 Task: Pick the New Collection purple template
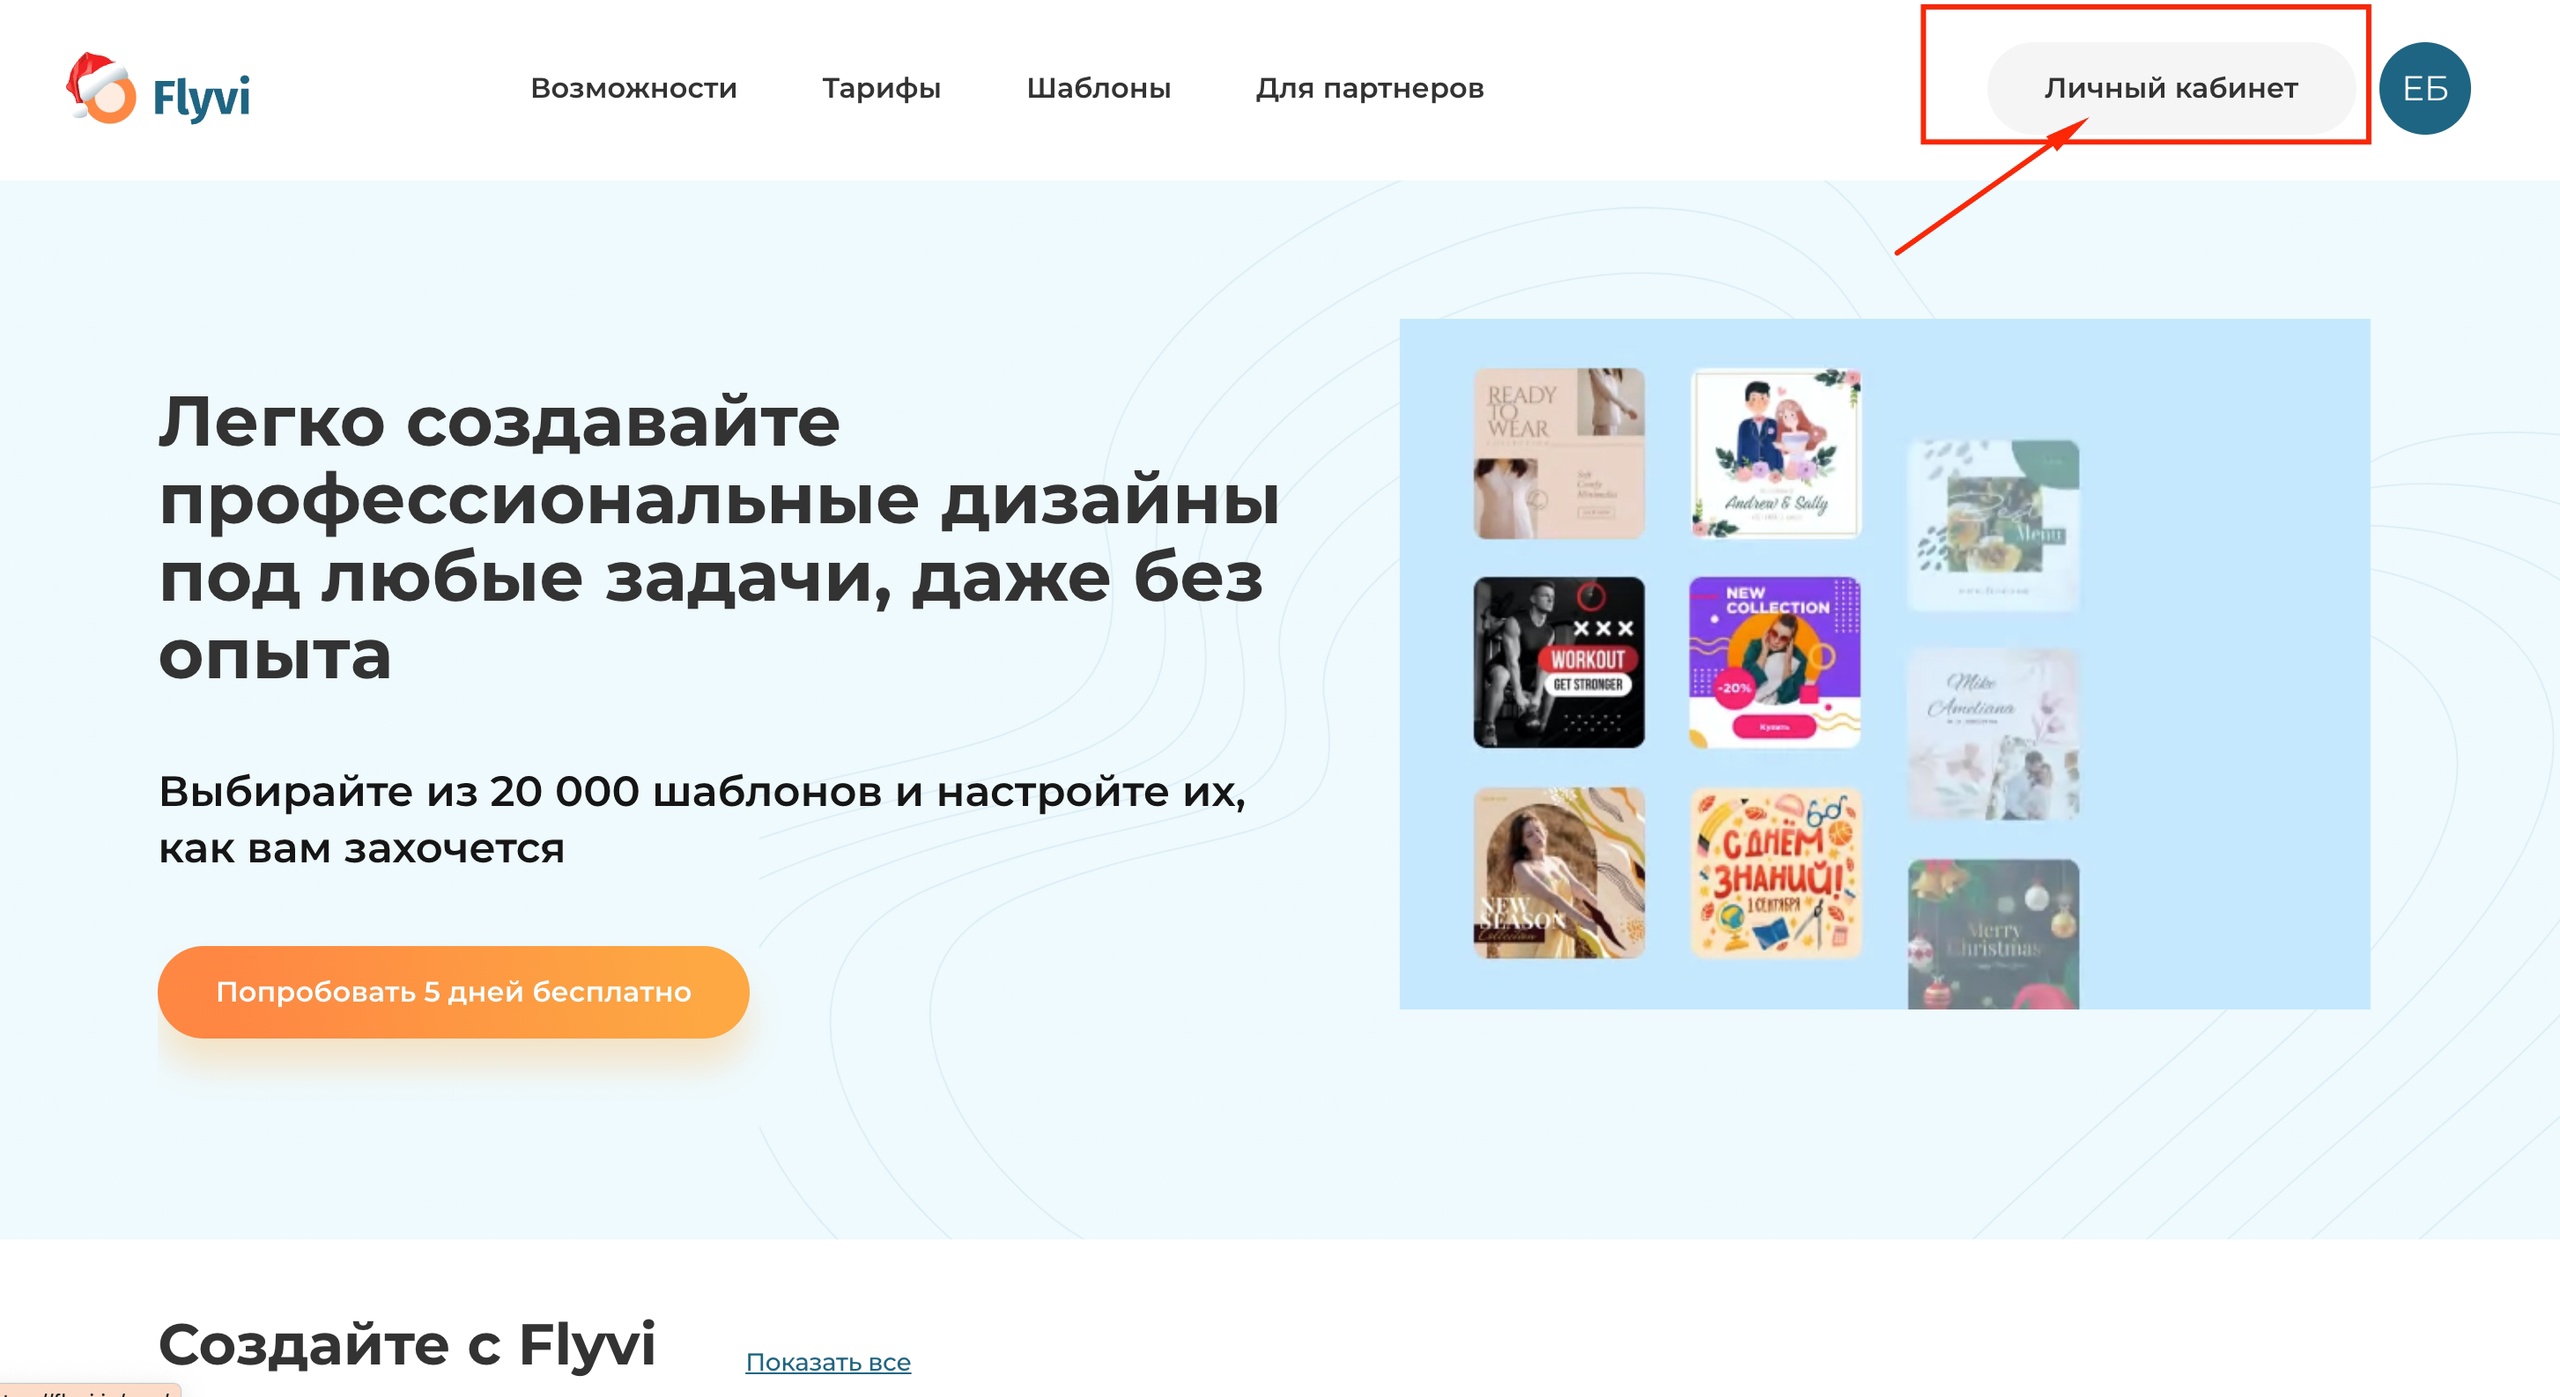tap(1775, 662)
